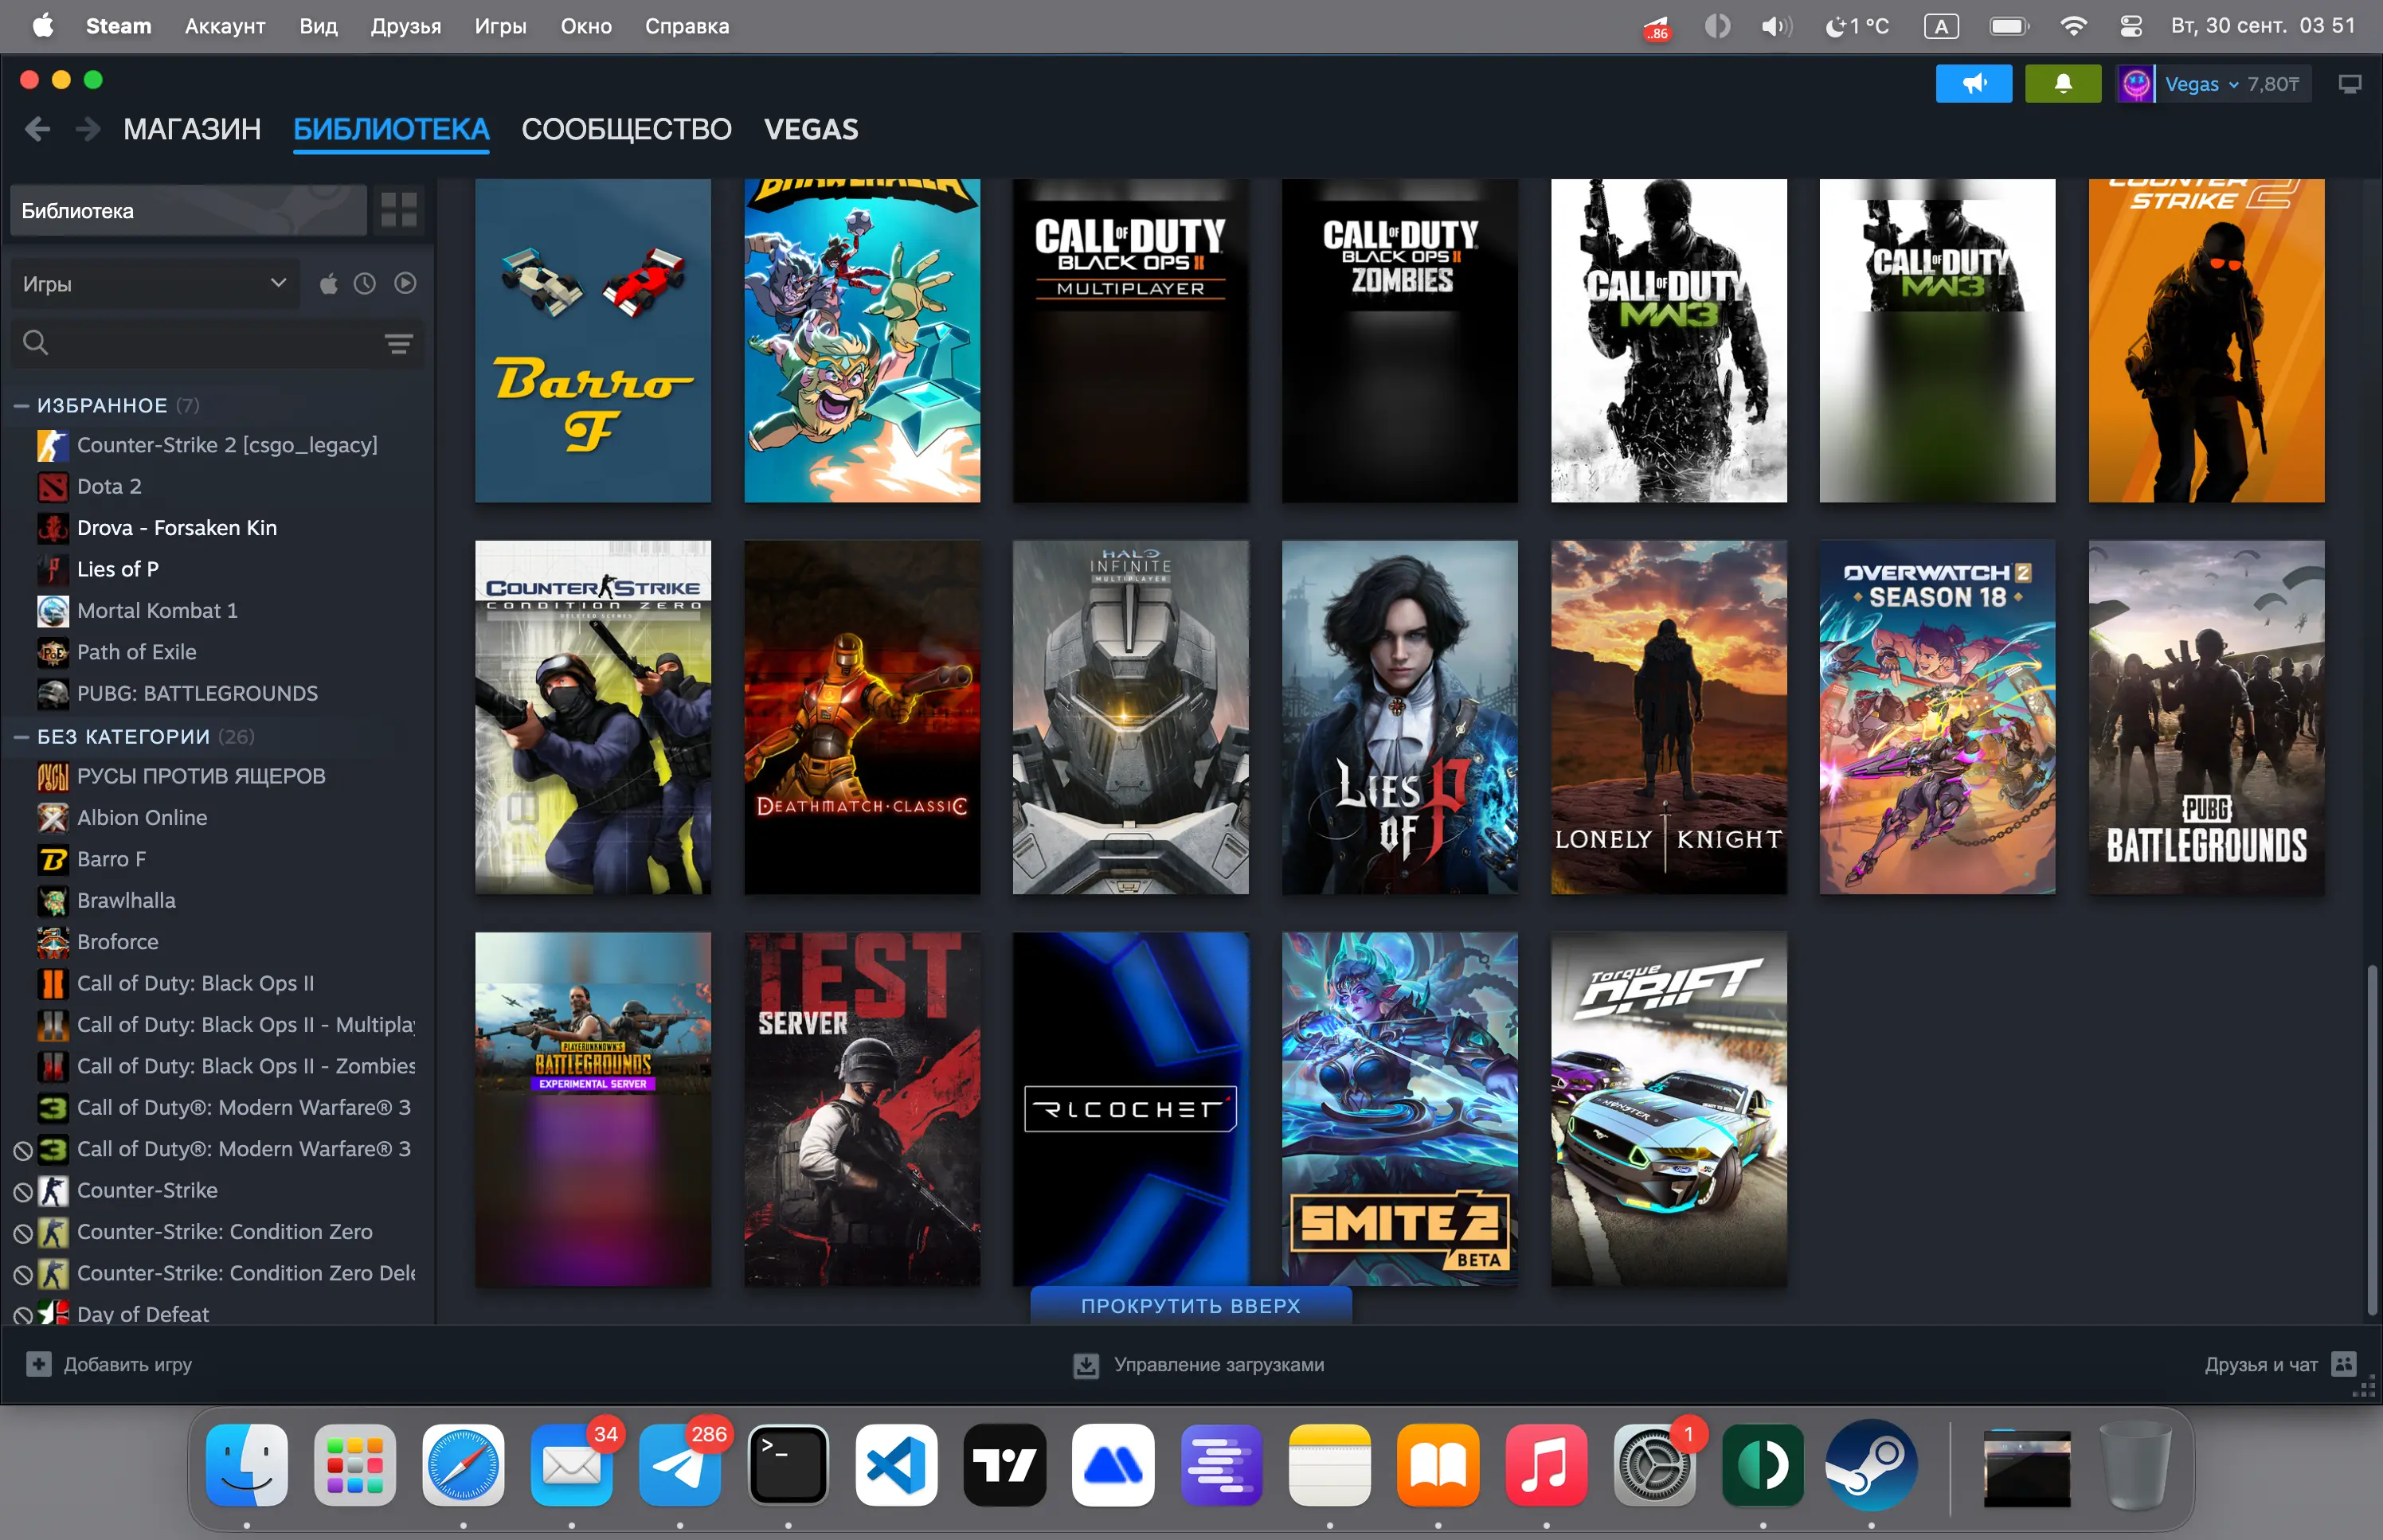Toggle the macOS-compatible games filter
2383x1540 pixels.
(328, 284)
